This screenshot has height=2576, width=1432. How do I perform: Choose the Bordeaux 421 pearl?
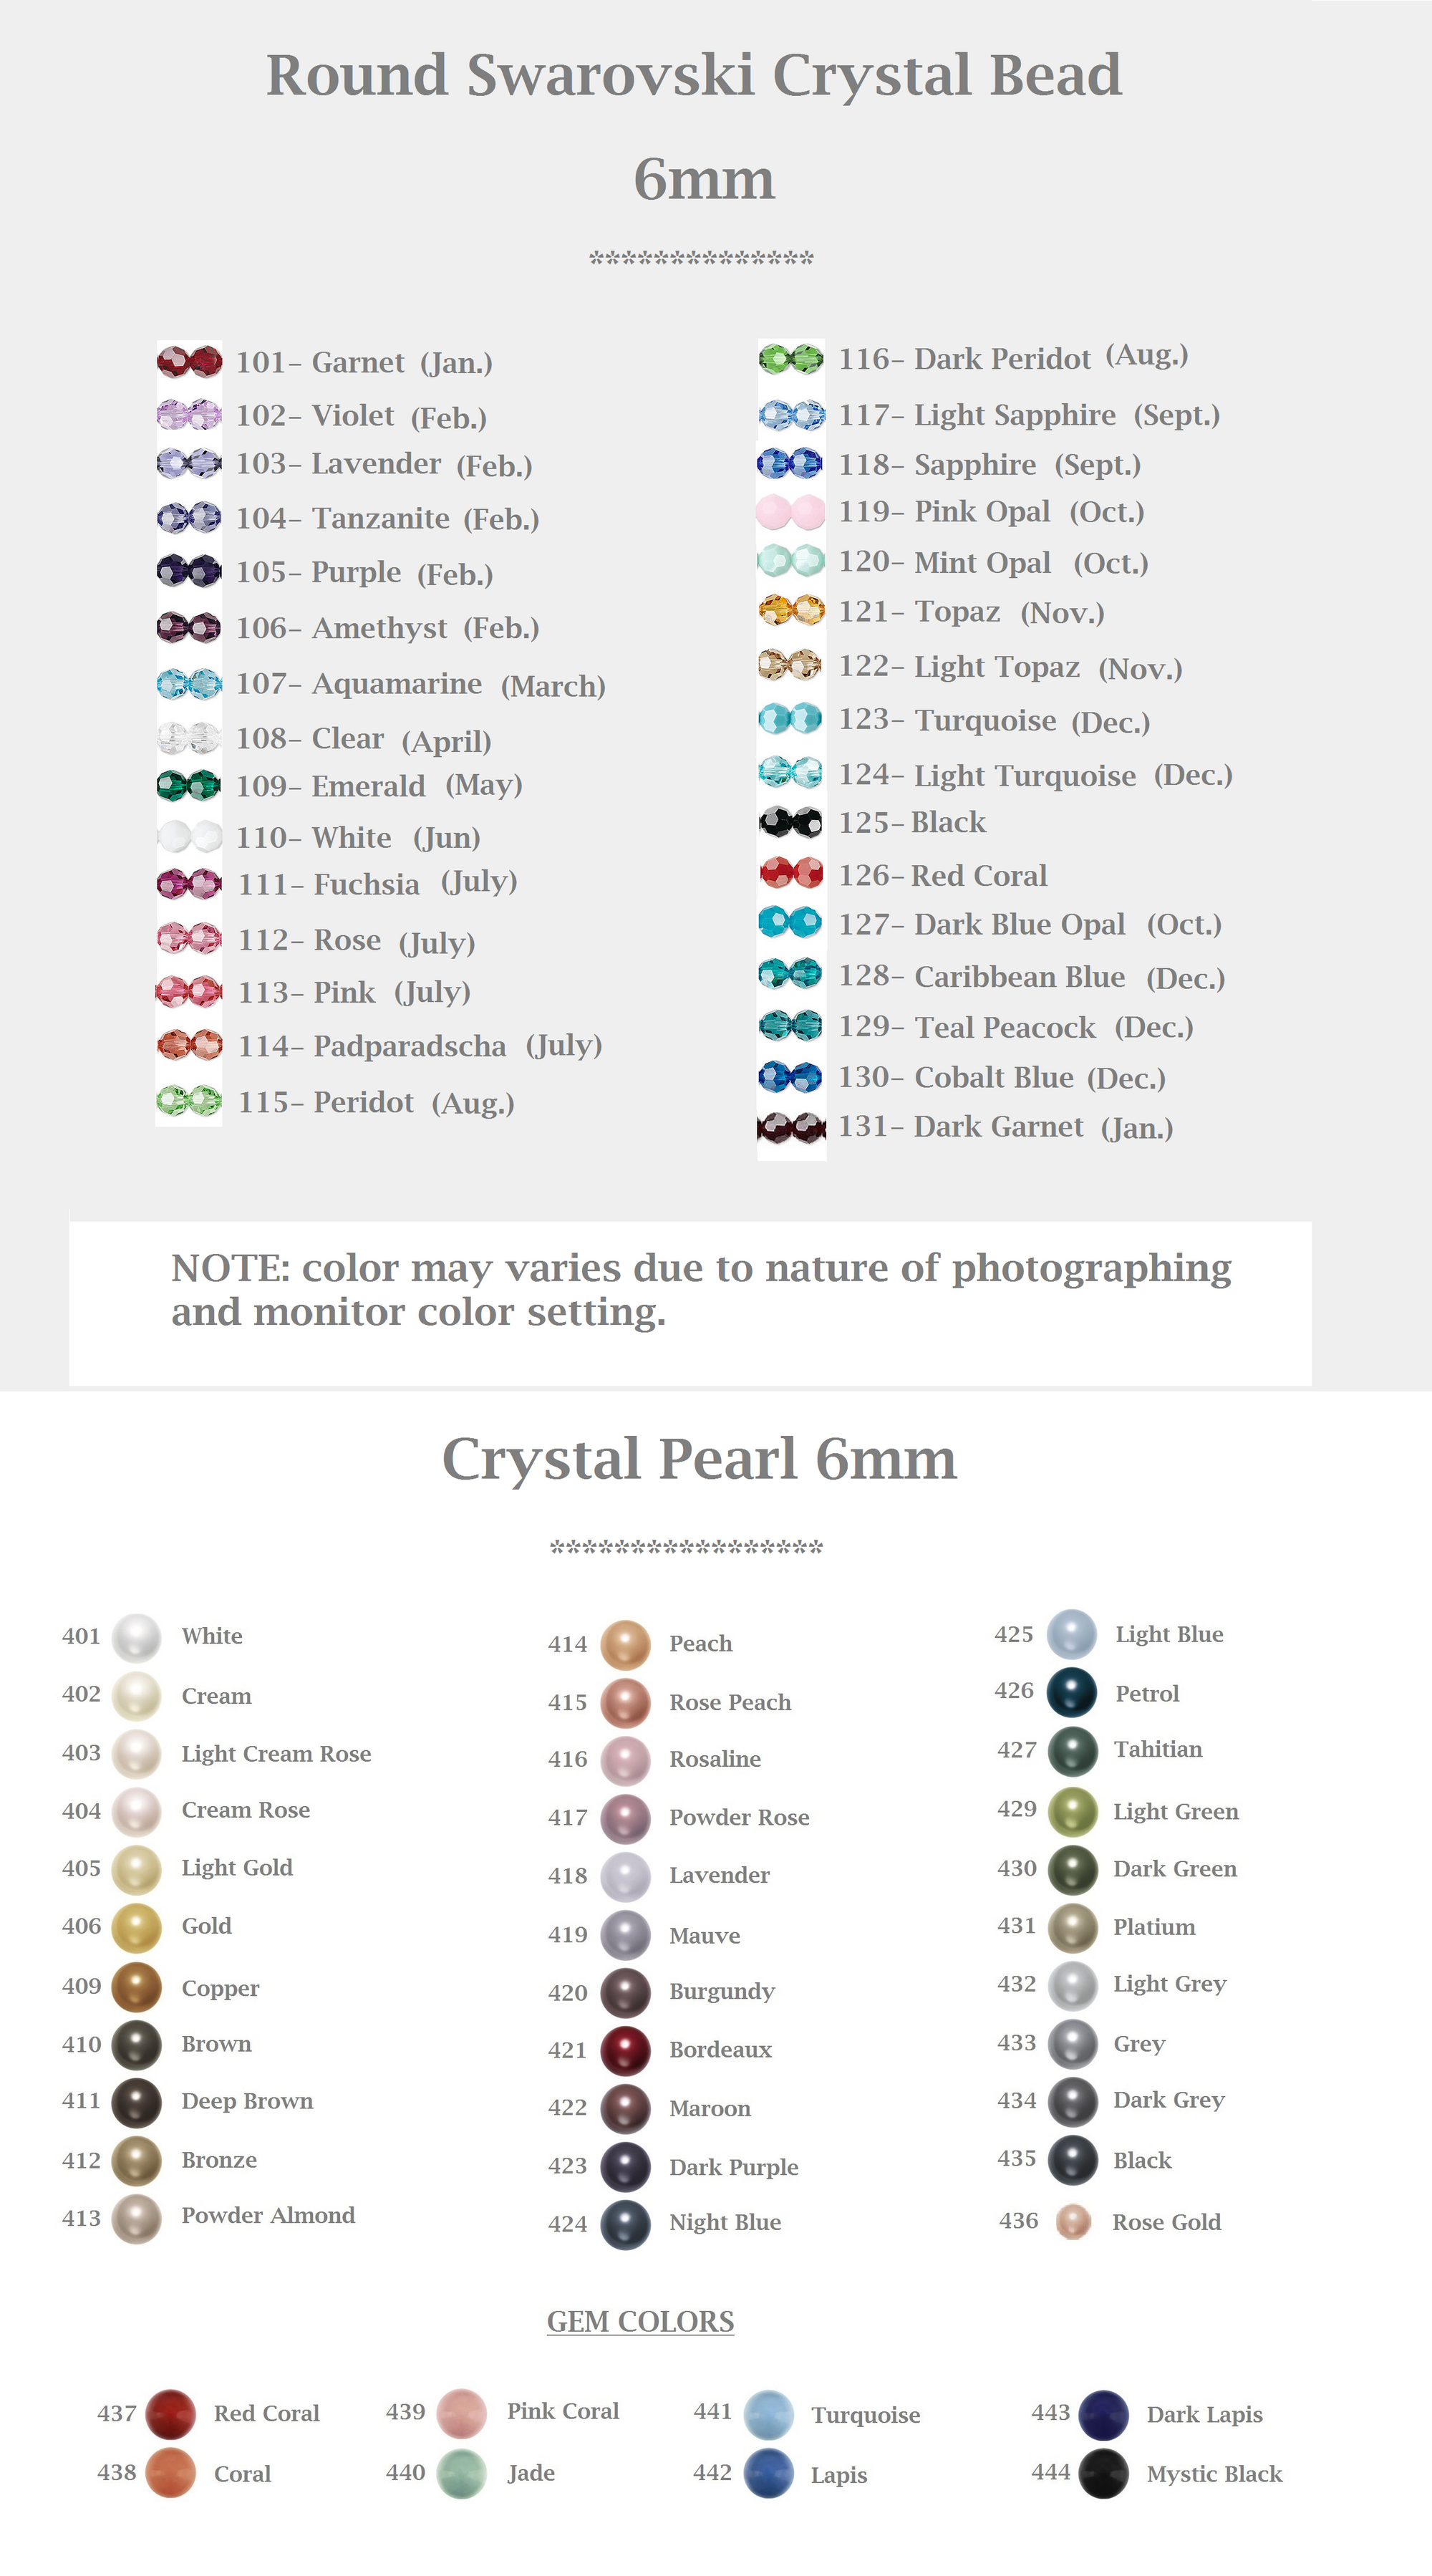625,2049
